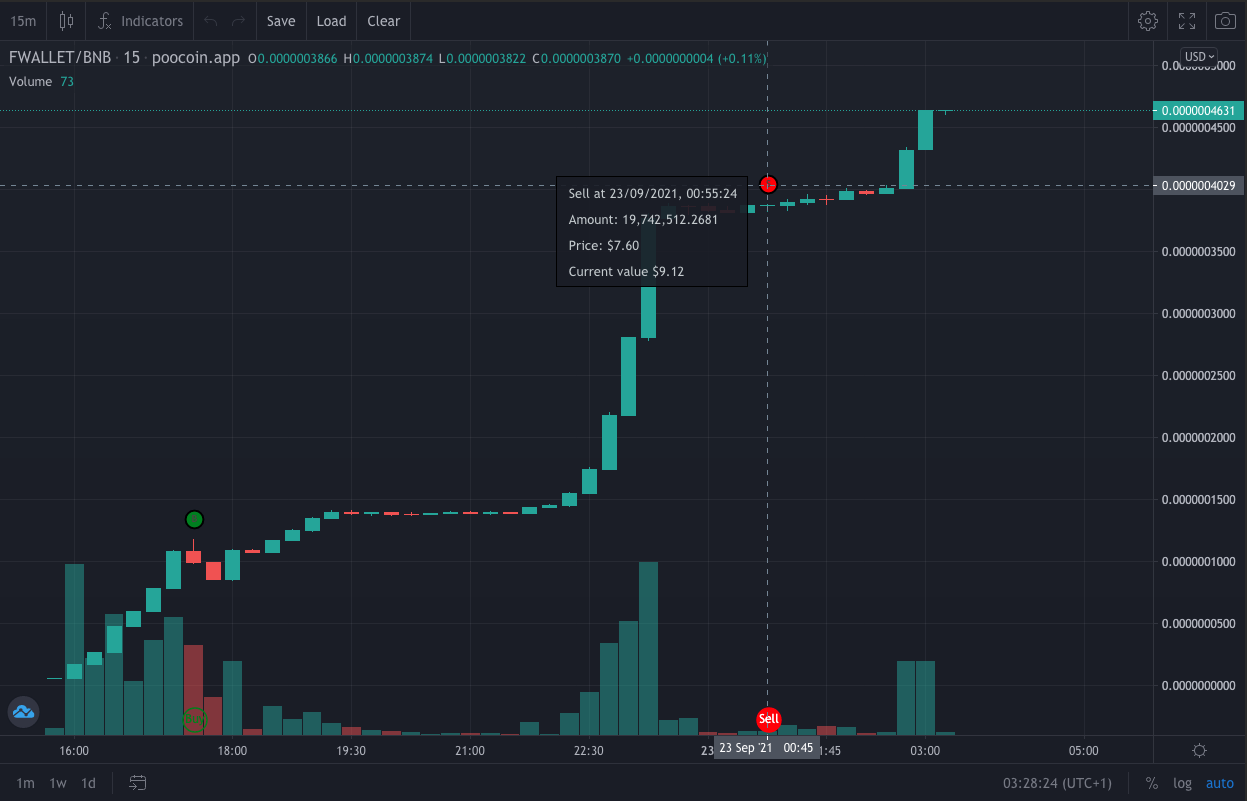This screenshot has width=1247, height=801.
Task: Redo the chart action
Action: click(238, 20)
